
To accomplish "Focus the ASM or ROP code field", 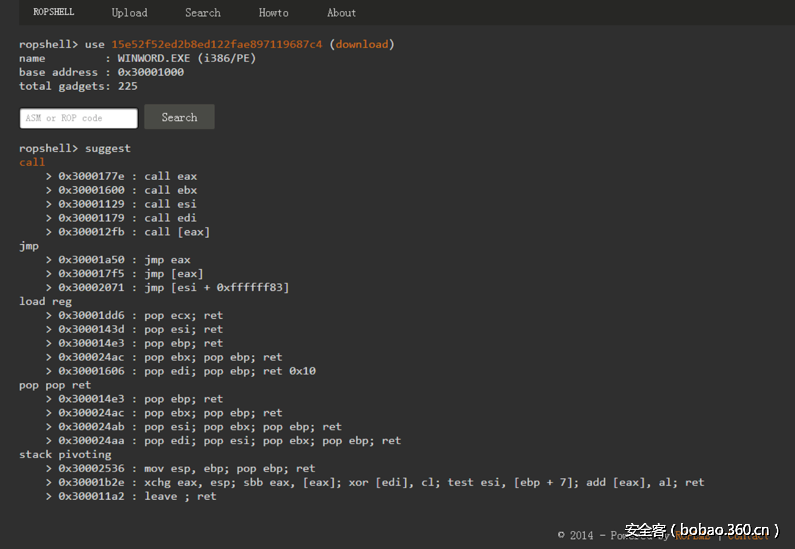I will [79, 118].
